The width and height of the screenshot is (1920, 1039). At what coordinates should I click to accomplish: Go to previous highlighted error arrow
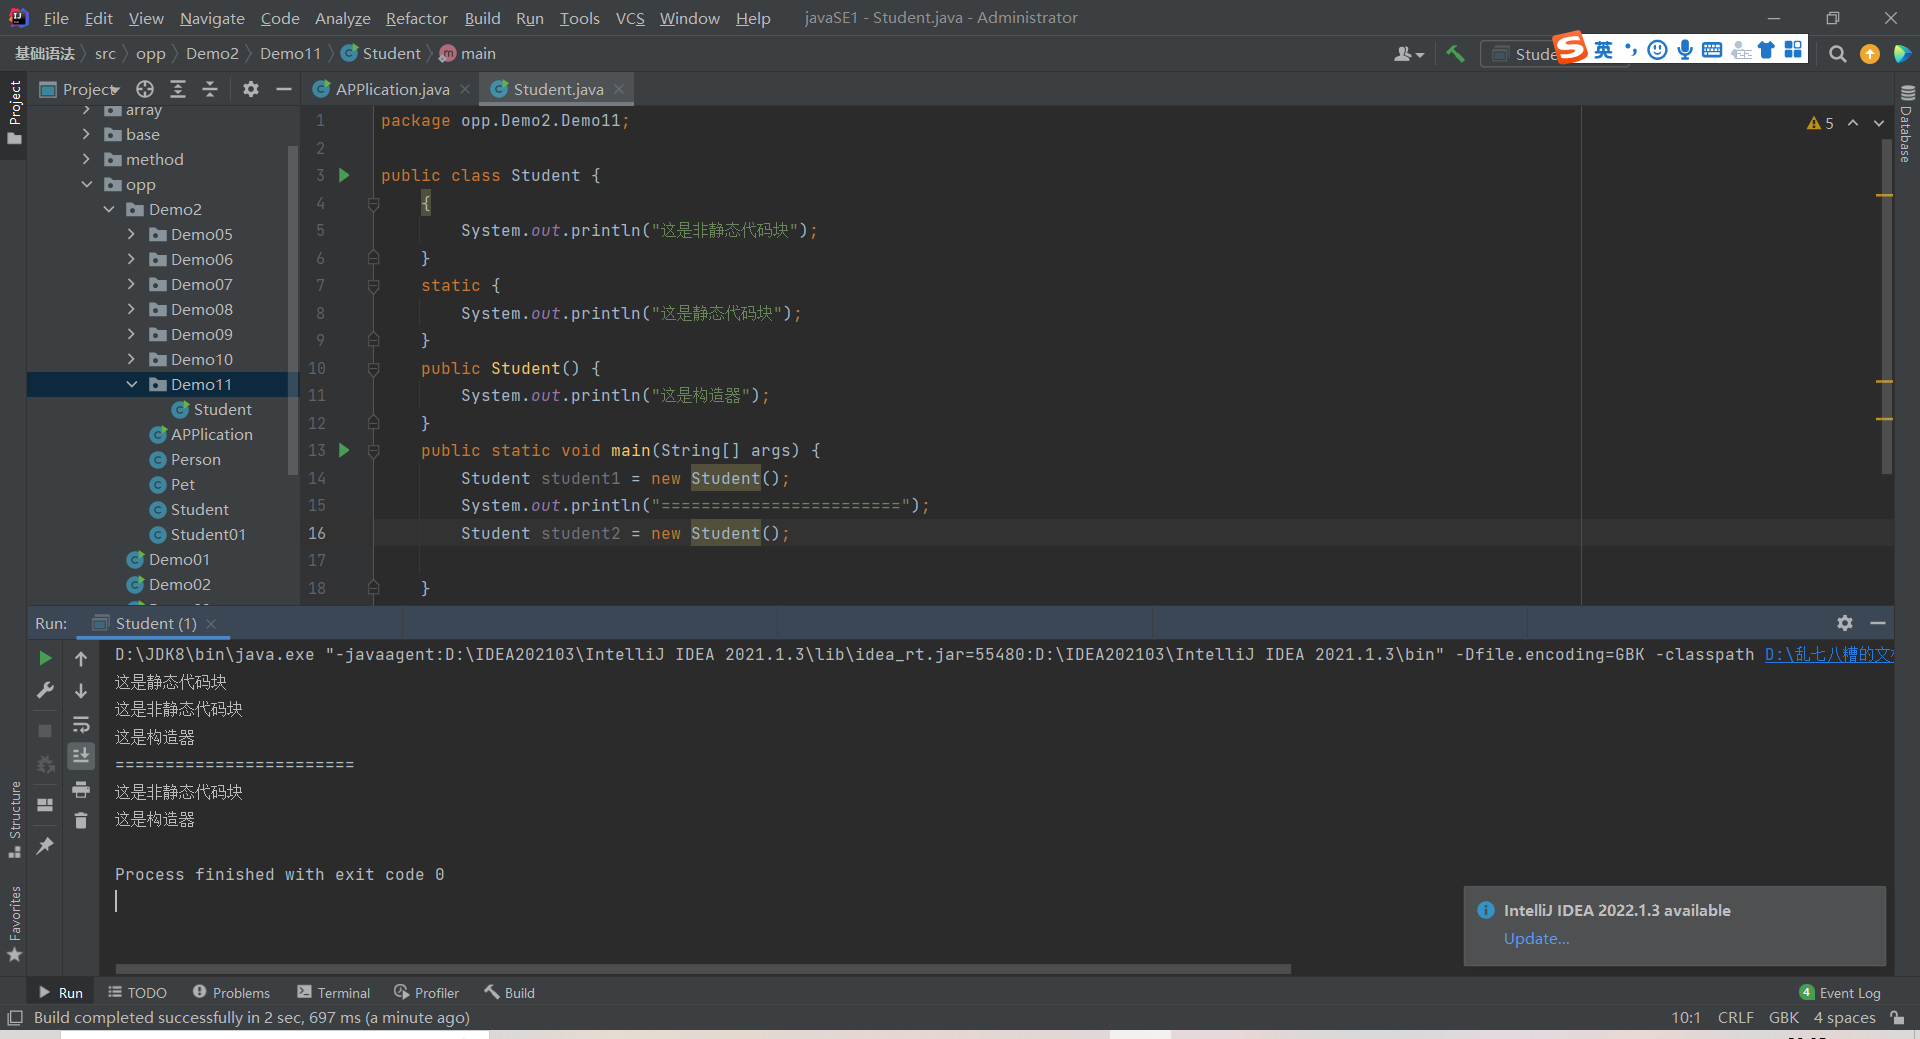point(1853,123)
